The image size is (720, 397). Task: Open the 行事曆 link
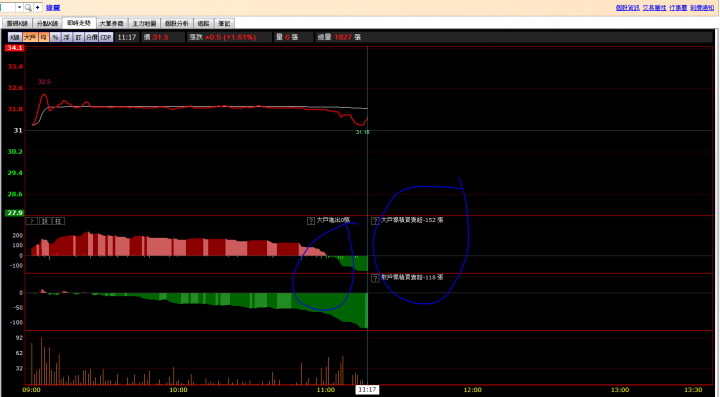678,8
